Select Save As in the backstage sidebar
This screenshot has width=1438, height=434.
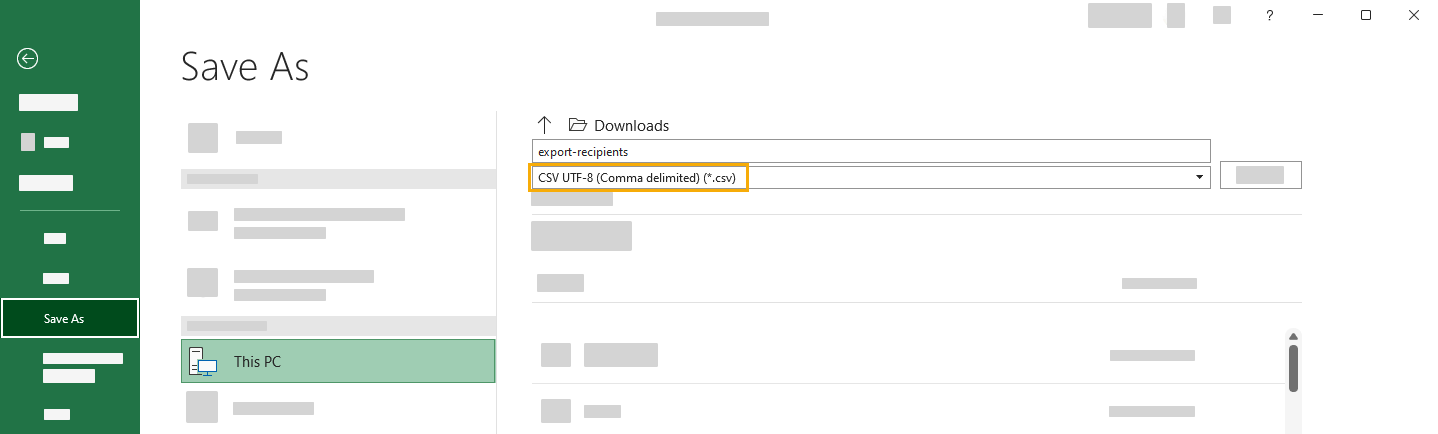click(70, 319)
